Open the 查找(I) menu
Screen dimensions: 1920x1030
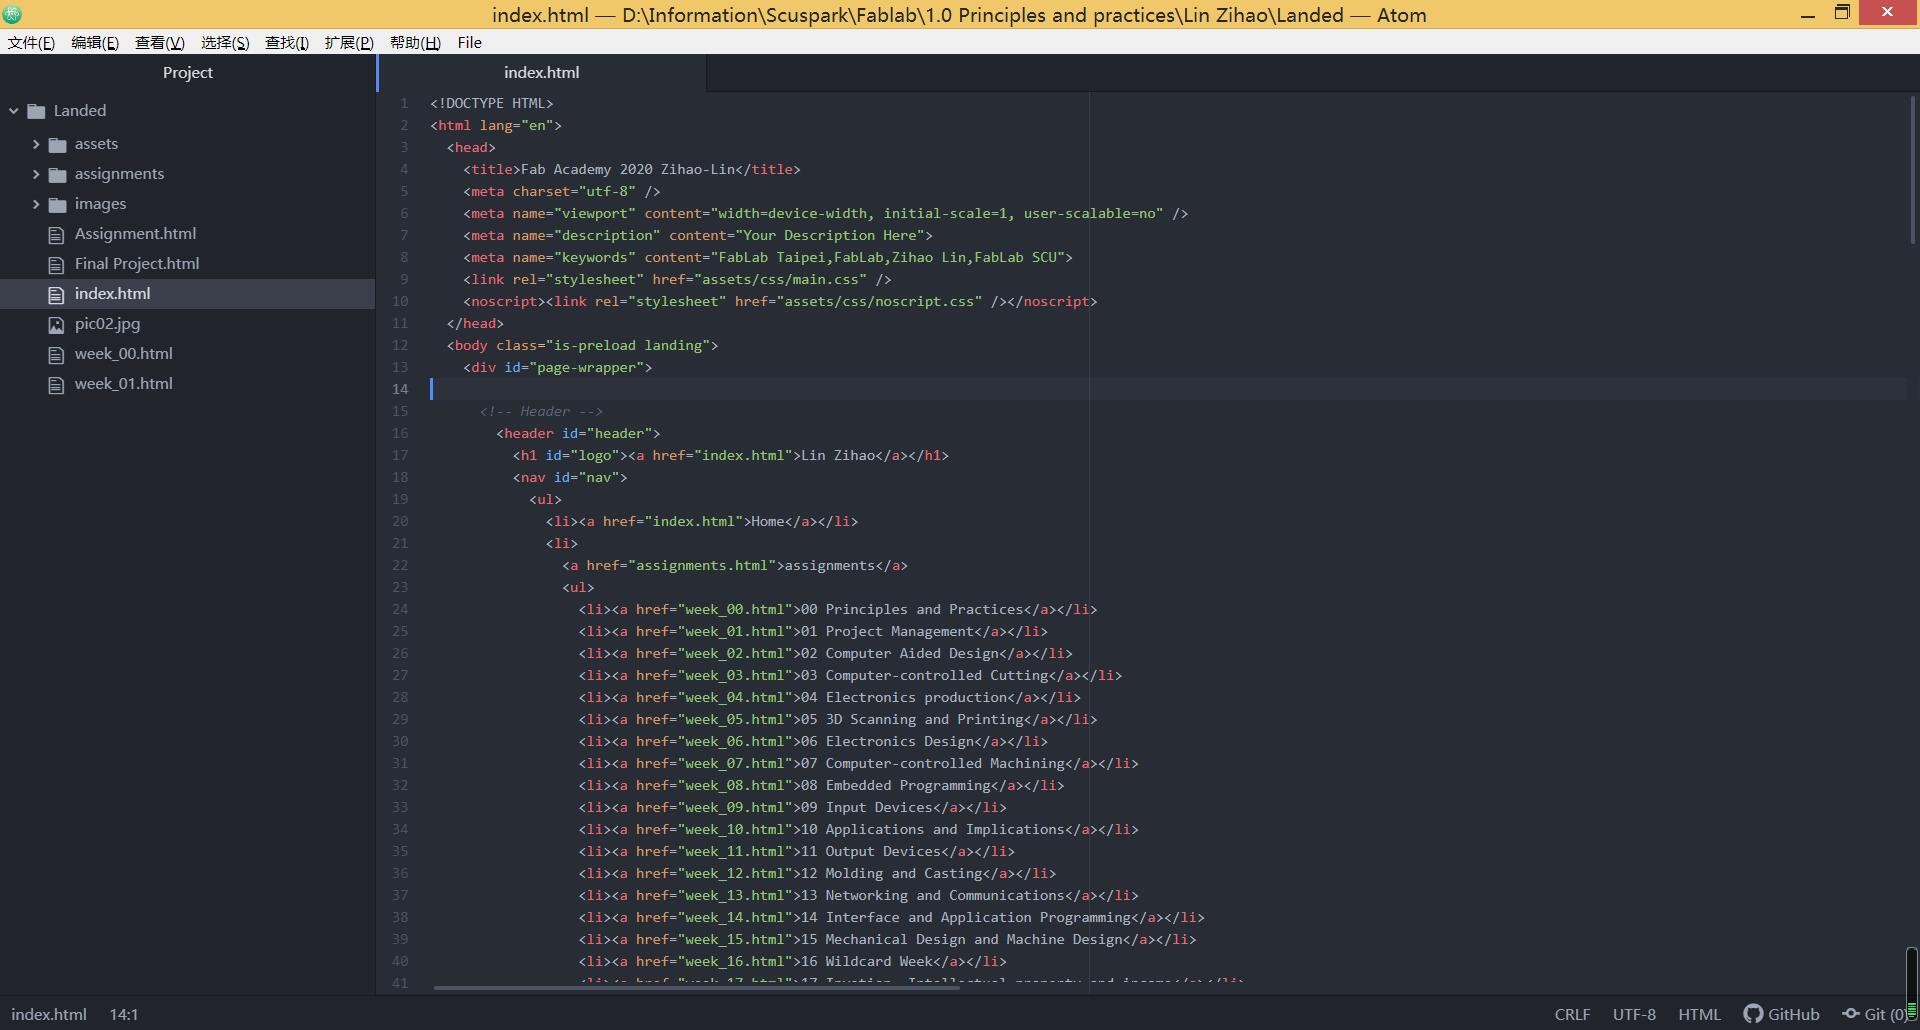pyautogui.click(x=287, y=42)
